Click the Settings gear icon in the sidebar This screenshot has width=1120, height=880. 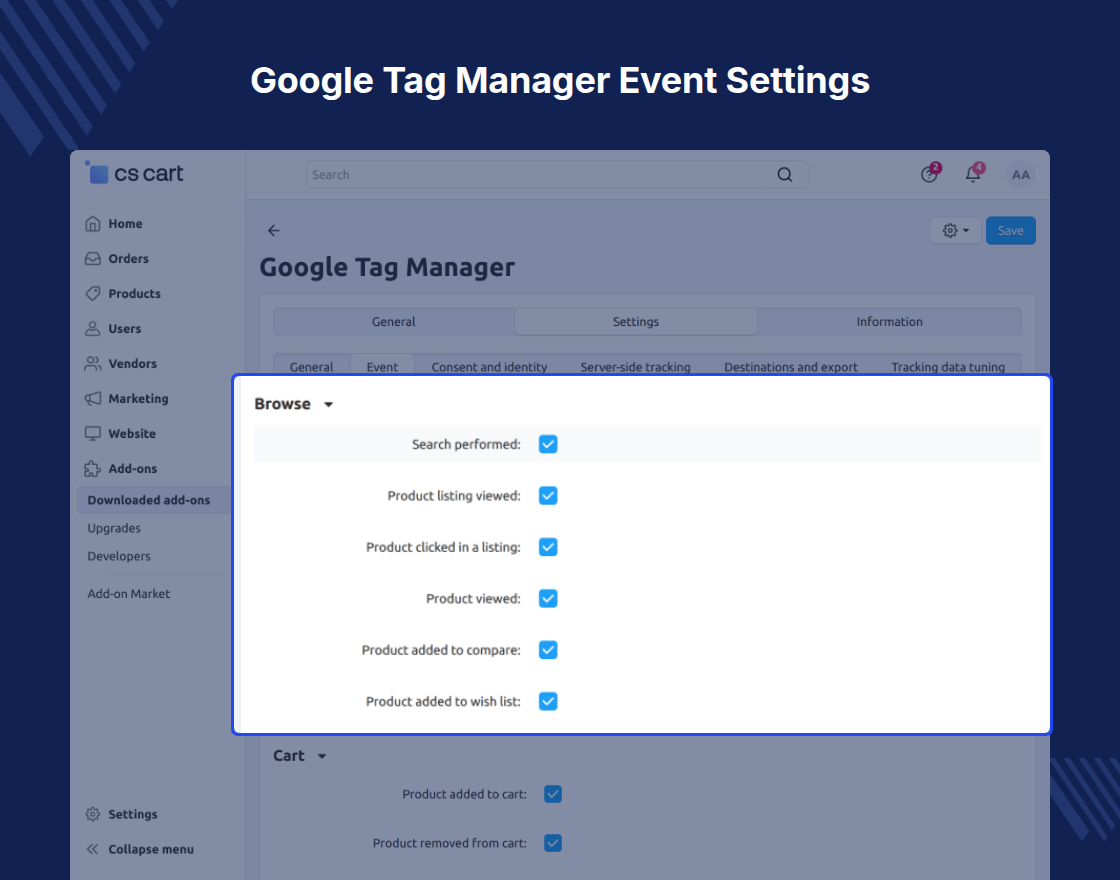click(x=93, y=814)
